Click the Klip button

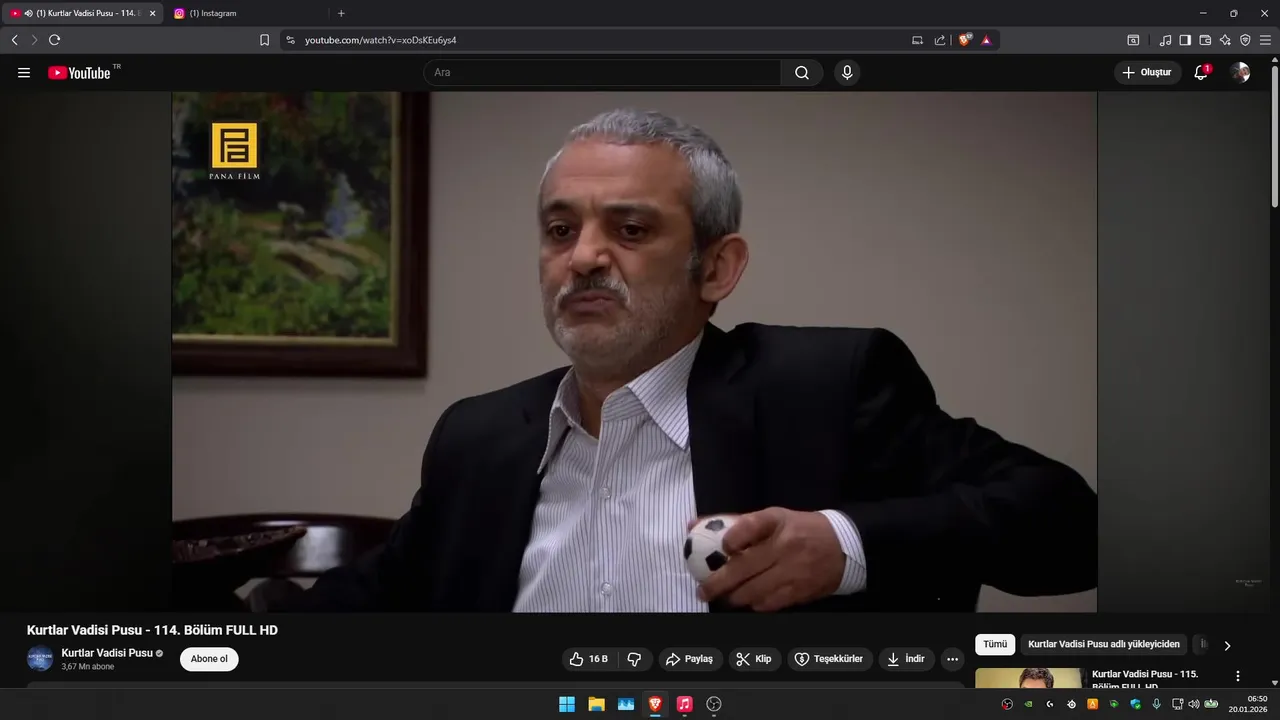point(754,659)
